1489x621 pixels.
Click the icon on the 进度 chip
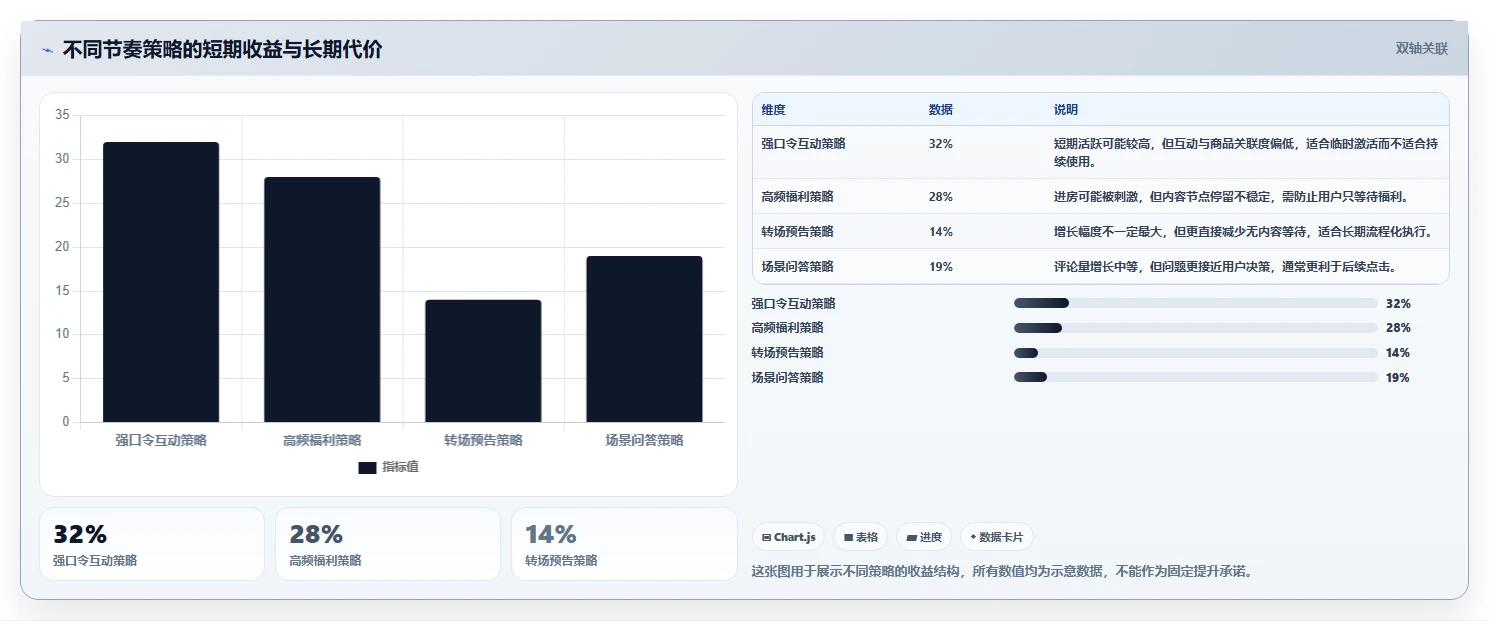[911, 538]
